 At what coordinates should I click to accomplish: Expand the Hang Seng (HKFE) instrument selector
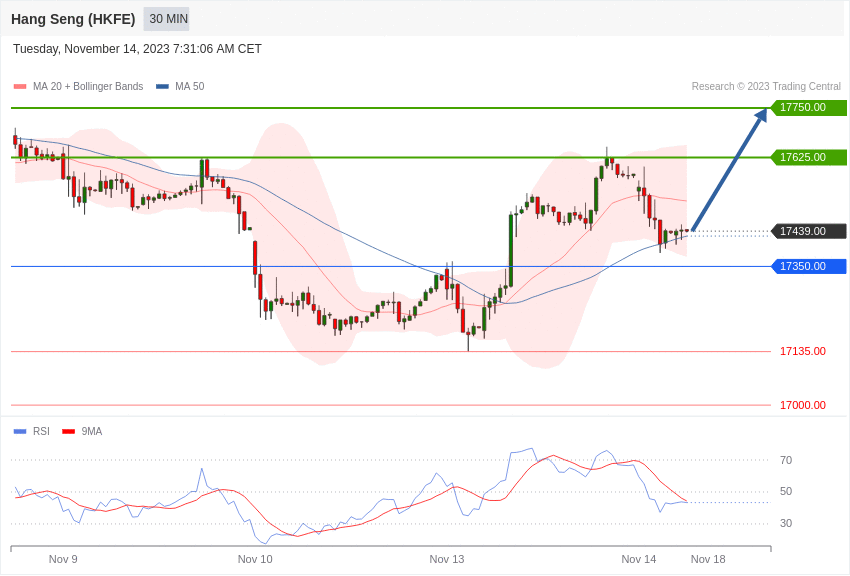73,19
